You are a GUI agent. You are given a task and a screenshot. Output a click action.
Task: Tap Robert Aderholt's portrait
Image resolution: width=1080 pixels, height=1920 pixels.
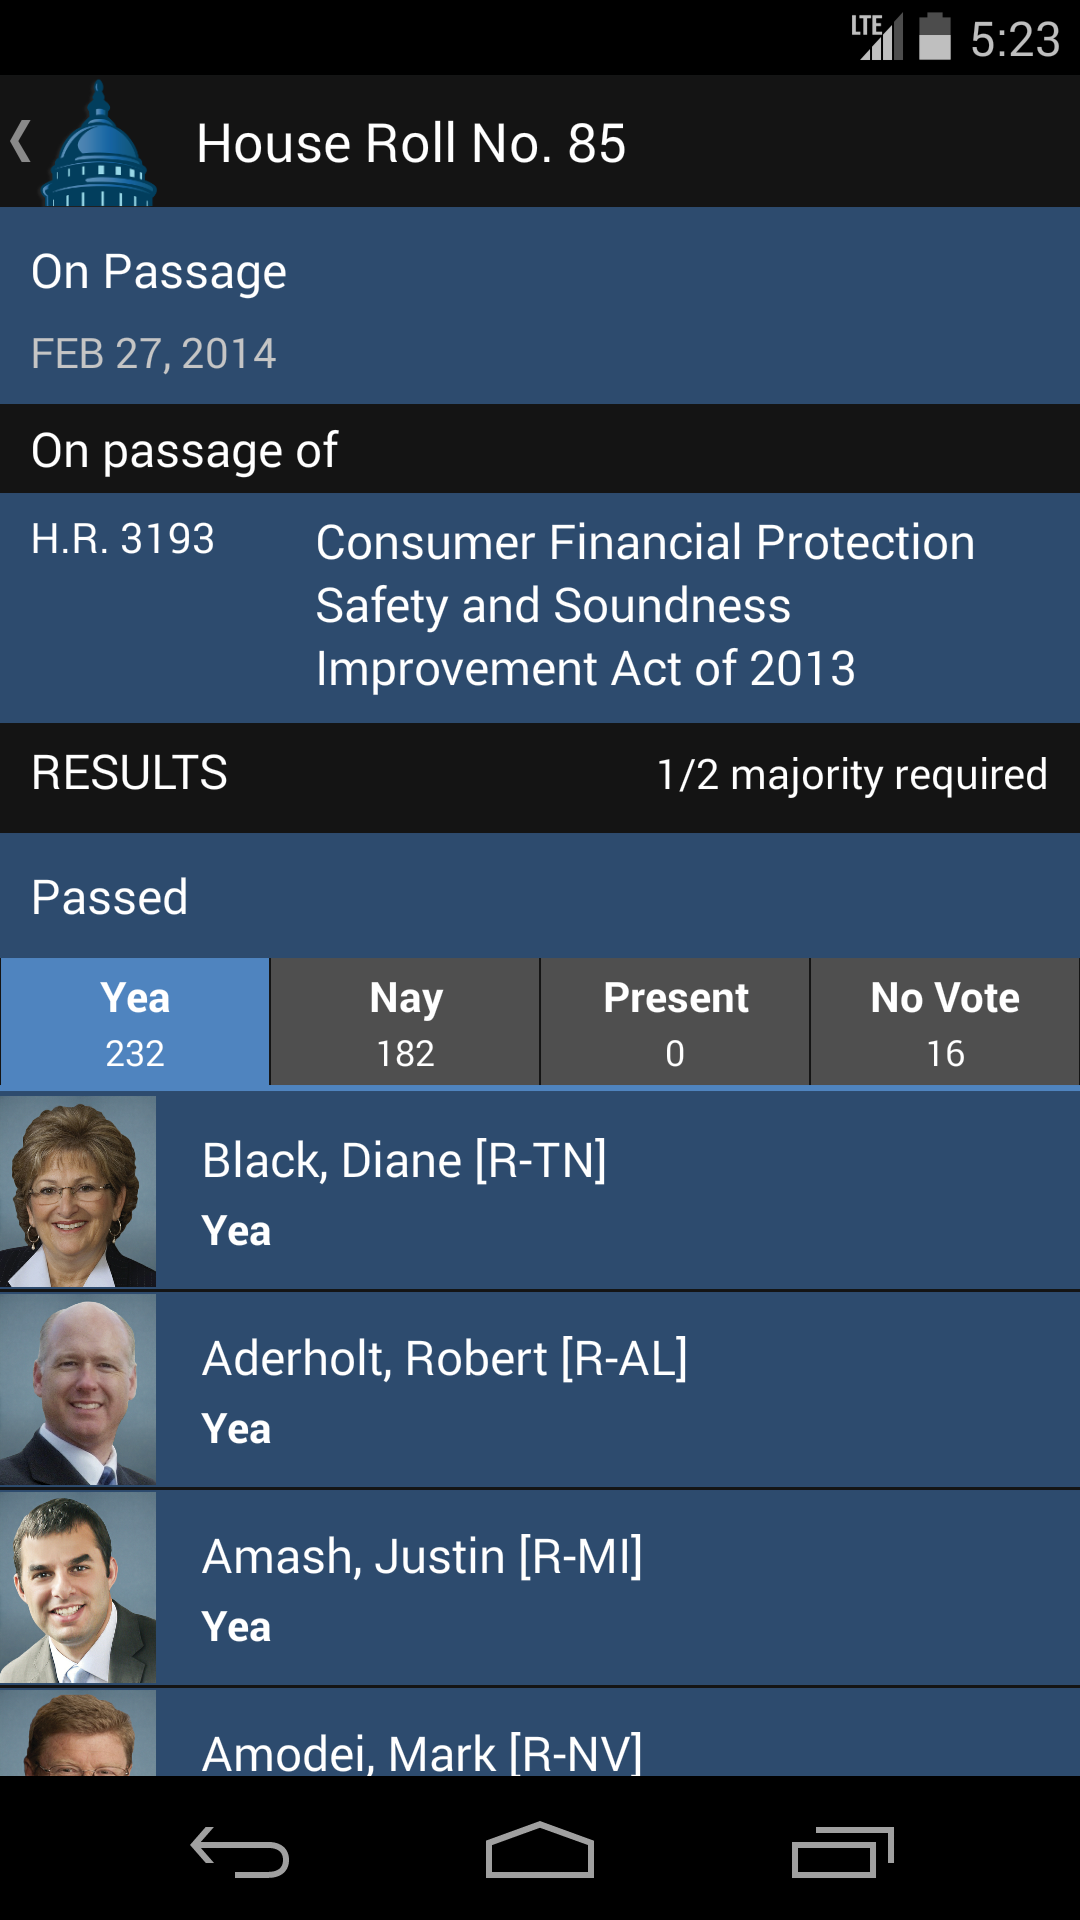point(78,1389)
